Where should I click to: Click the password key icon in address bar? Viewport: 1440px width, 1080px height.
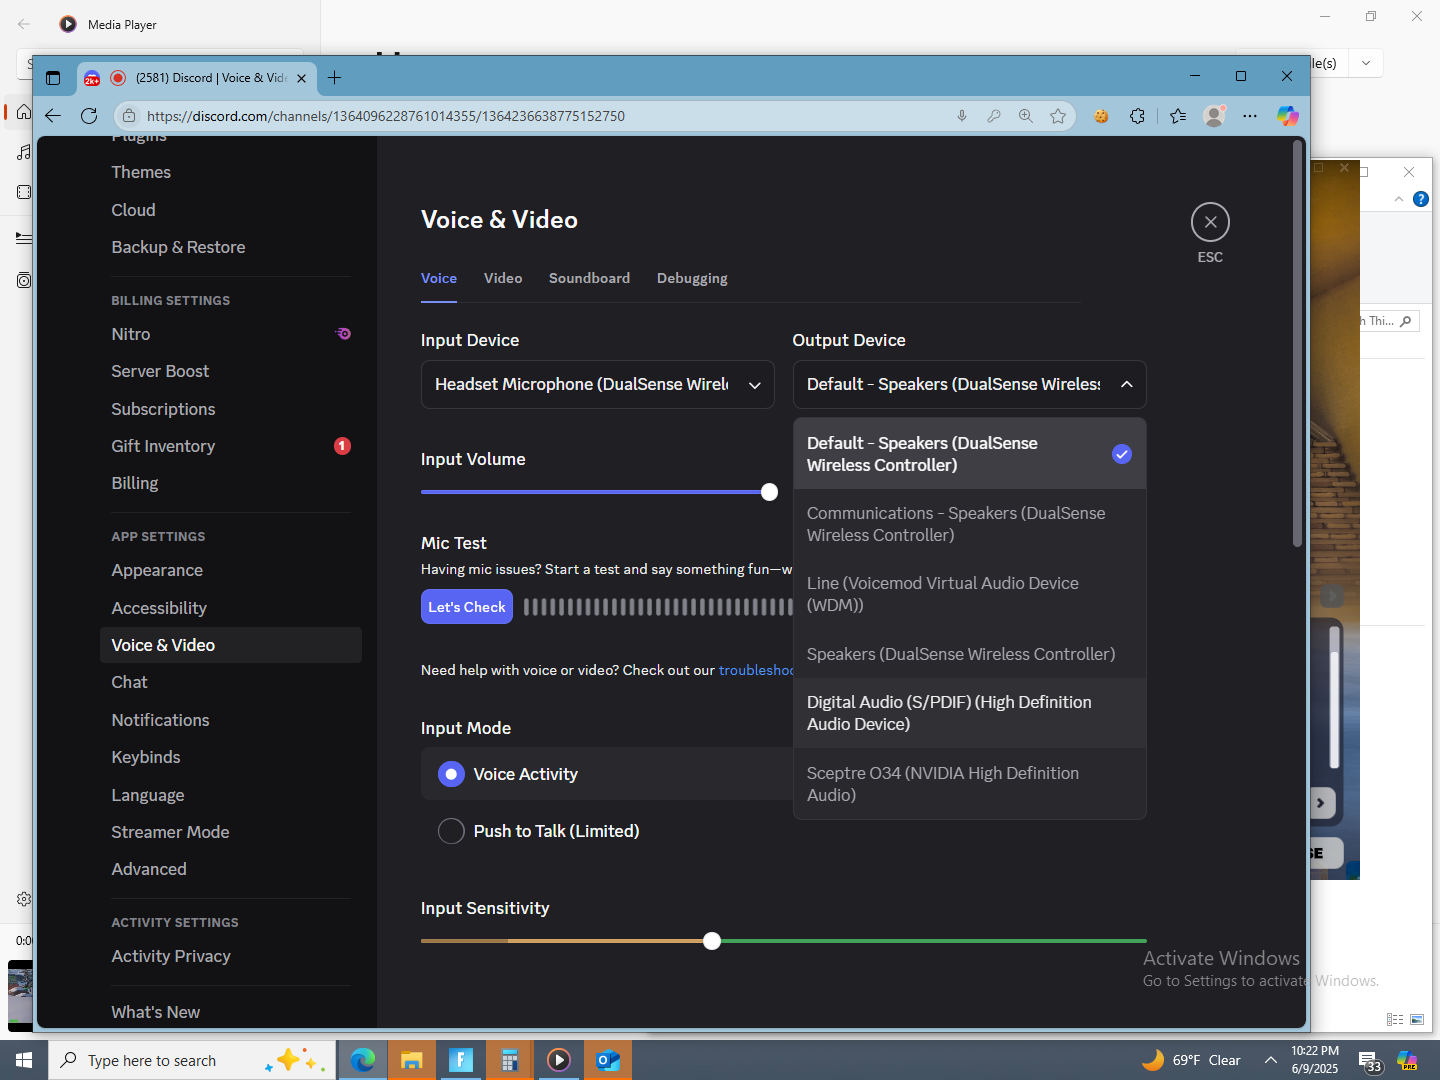pyautogui.click(x=994, y=116)
